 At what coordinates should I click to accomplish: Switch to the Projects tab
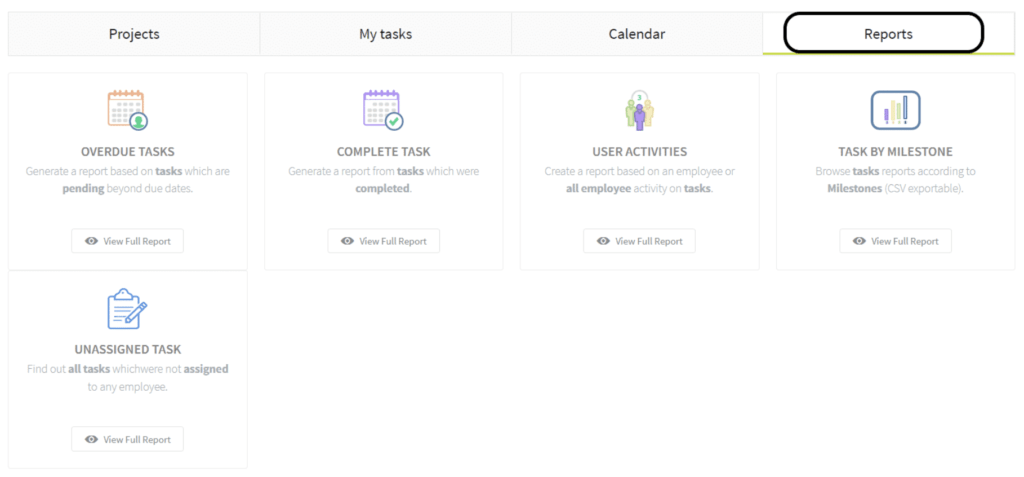[134, 34]
